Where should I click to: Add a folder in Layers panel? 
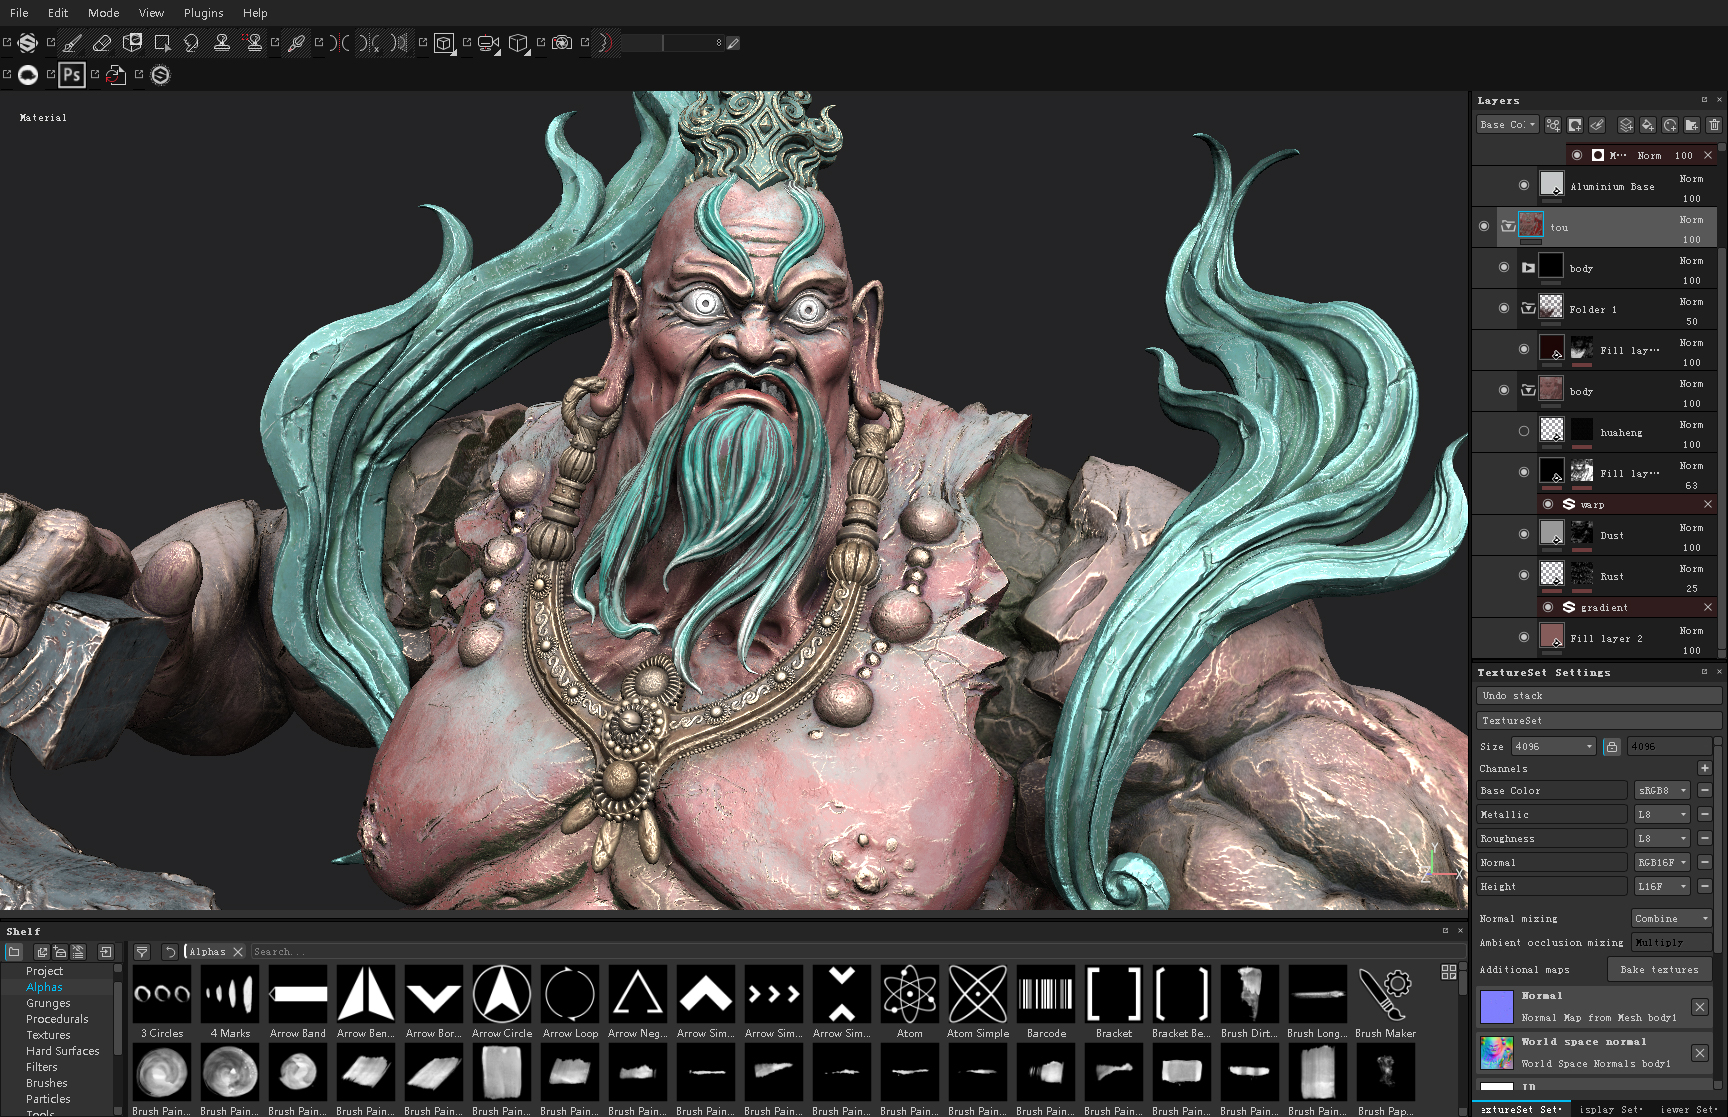pos(1692,125)
